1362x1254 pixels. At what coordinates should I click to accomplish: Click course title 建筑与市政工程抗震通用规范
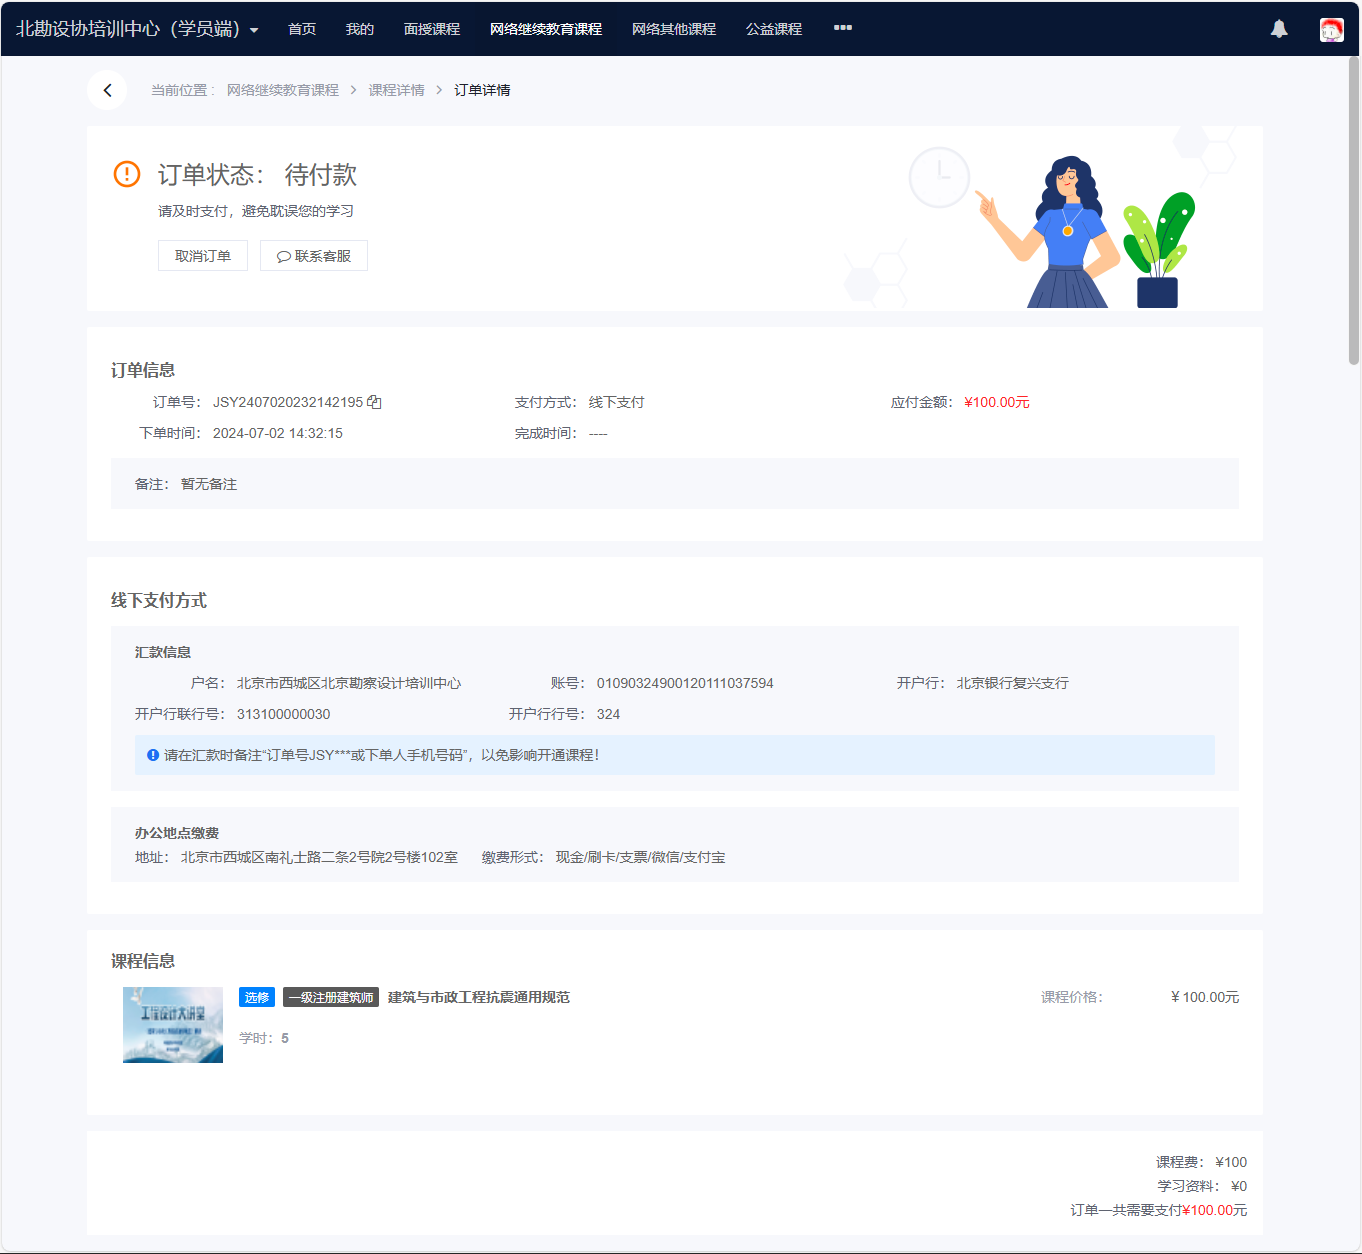[479, 997]
